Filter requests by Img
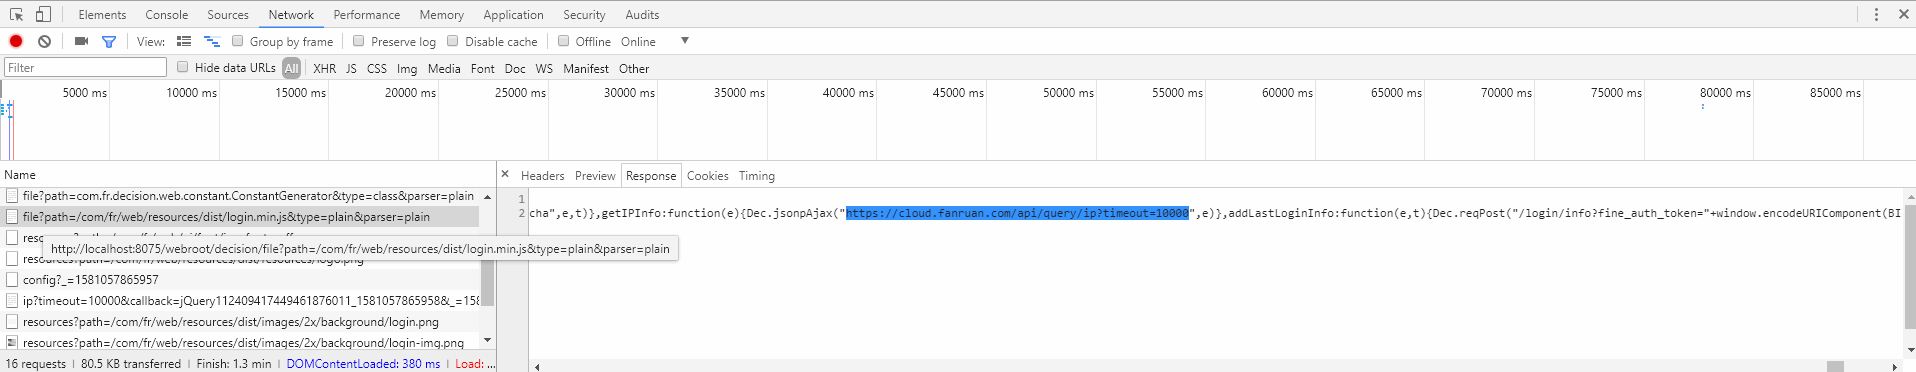The image size is (1916, 372). pos(407,68)
